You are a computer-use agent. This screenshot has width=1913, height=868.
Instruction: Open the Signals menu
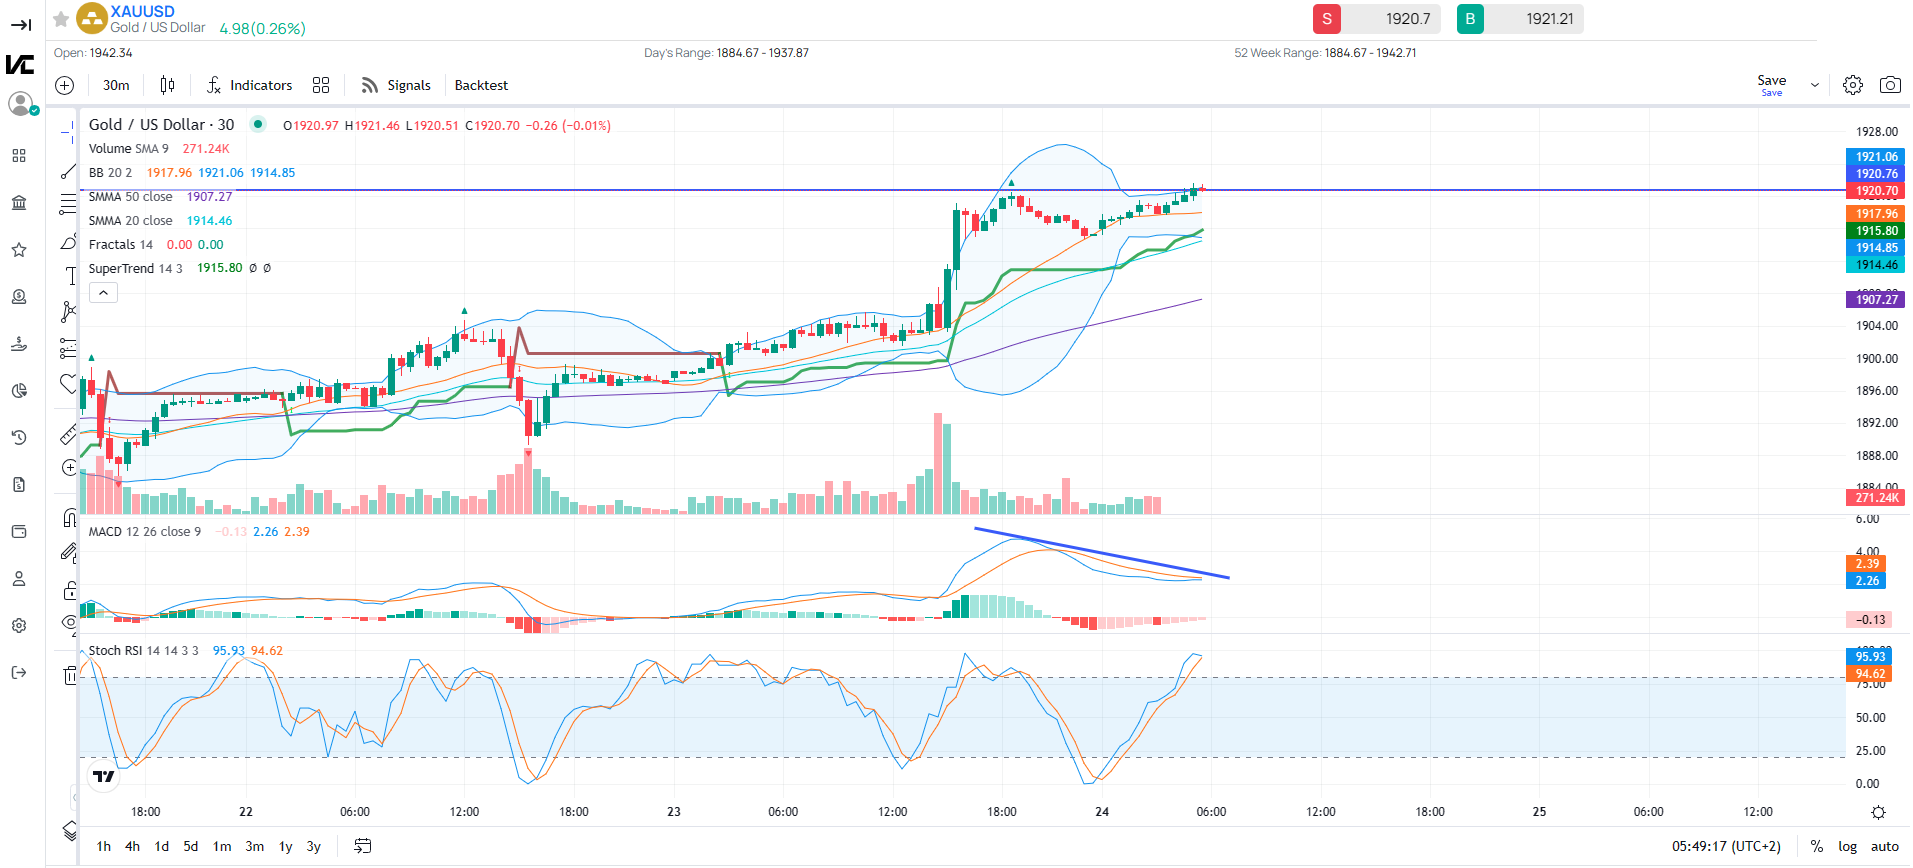(396, 85)
